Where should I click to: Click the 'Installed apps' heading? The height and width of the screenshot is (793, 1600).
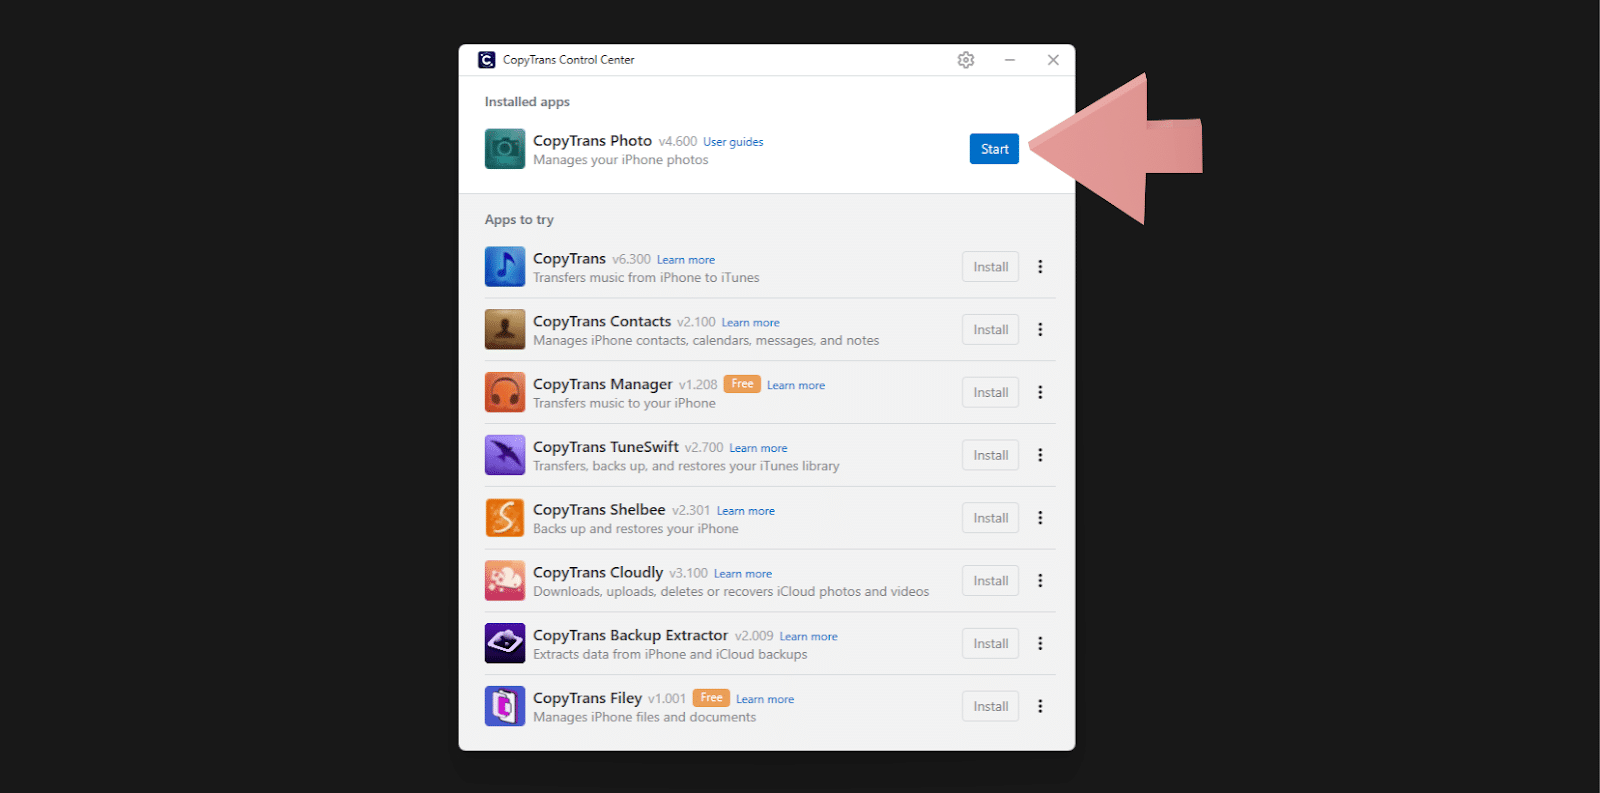pos(527,102)
